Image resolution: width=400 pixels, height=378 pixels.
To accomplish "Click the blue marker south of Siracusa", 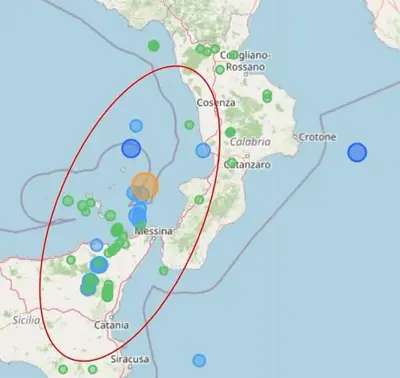I will [199, 360].
